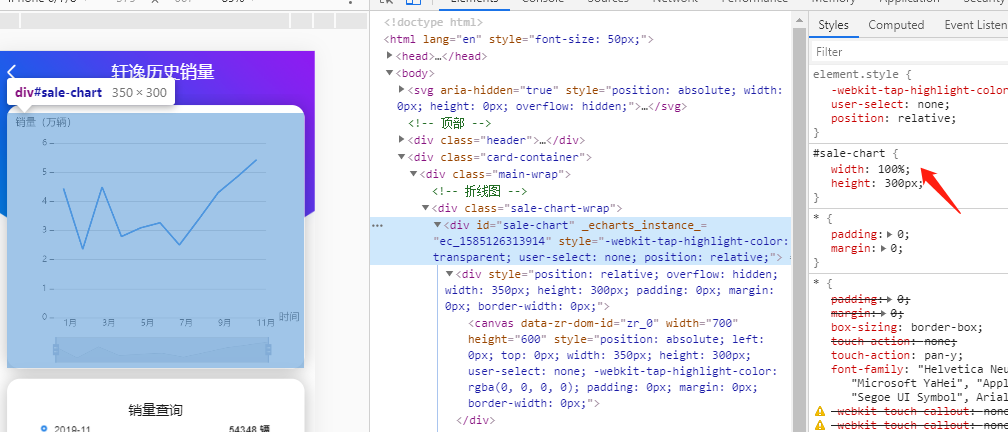Click the 11月 label on the chart x-axis
The image size is (1008, 432).
point(266,323)
